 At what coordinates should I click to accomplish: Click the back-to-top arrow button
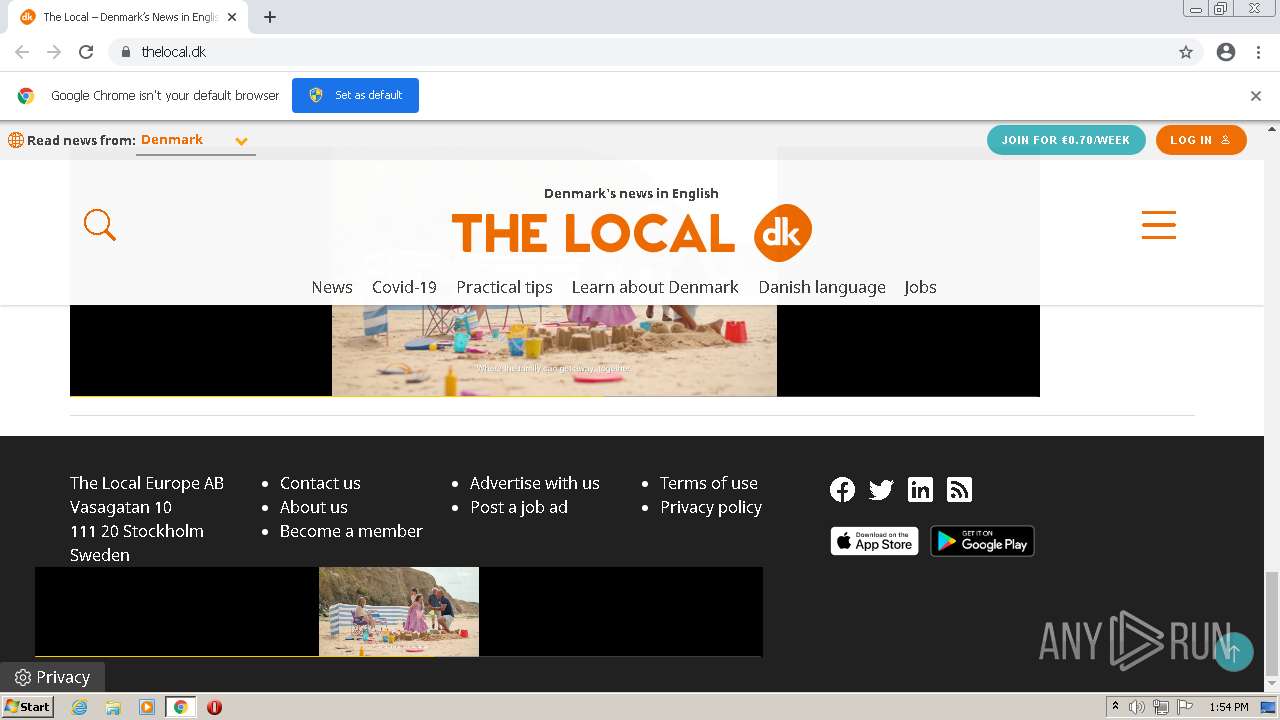click(1233, 652)
